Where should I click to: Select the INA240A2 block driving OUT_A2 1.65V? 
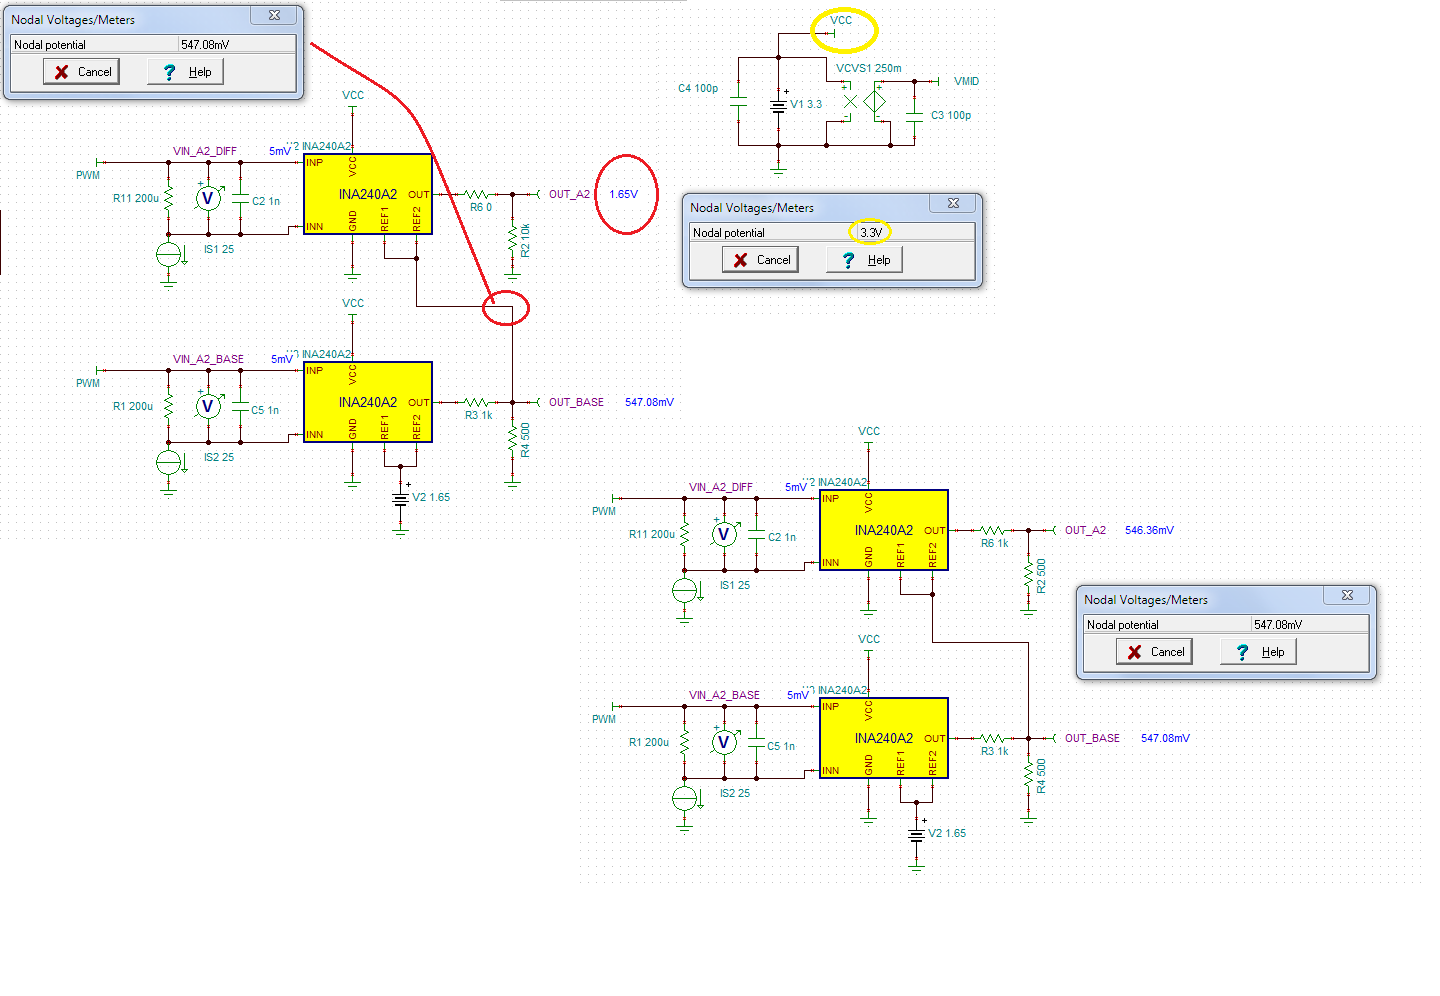point(368,194)
